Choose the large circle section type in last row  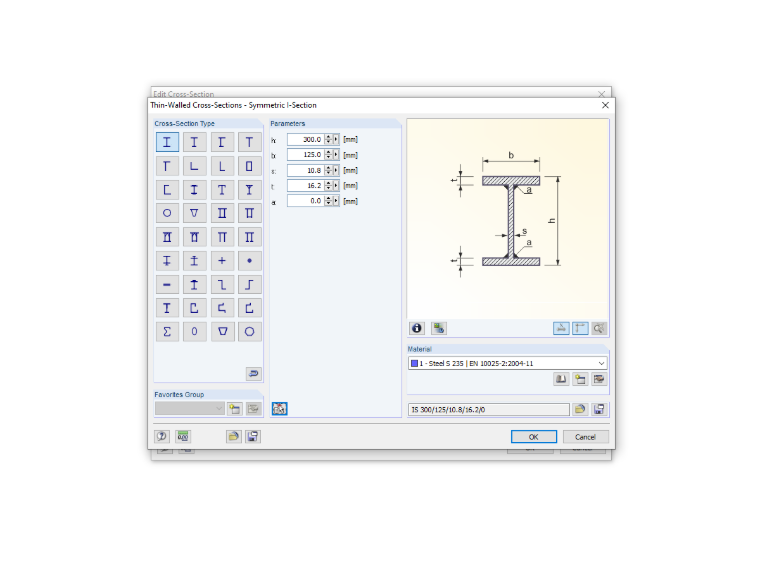click(249, 332)
